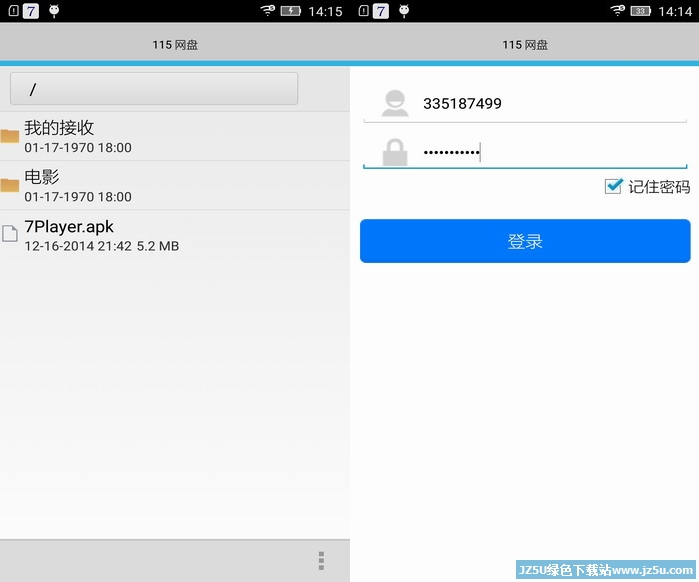Tap the 7Player.apk file icon
Viewport: 699px width, 582px height.
10,234
